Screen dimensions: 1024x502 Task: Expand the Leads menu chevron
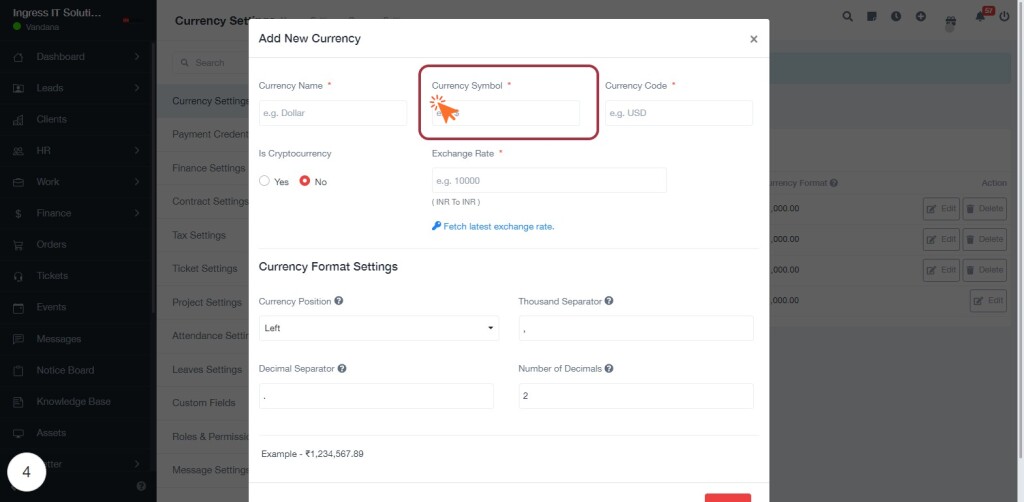click(136, 87)
